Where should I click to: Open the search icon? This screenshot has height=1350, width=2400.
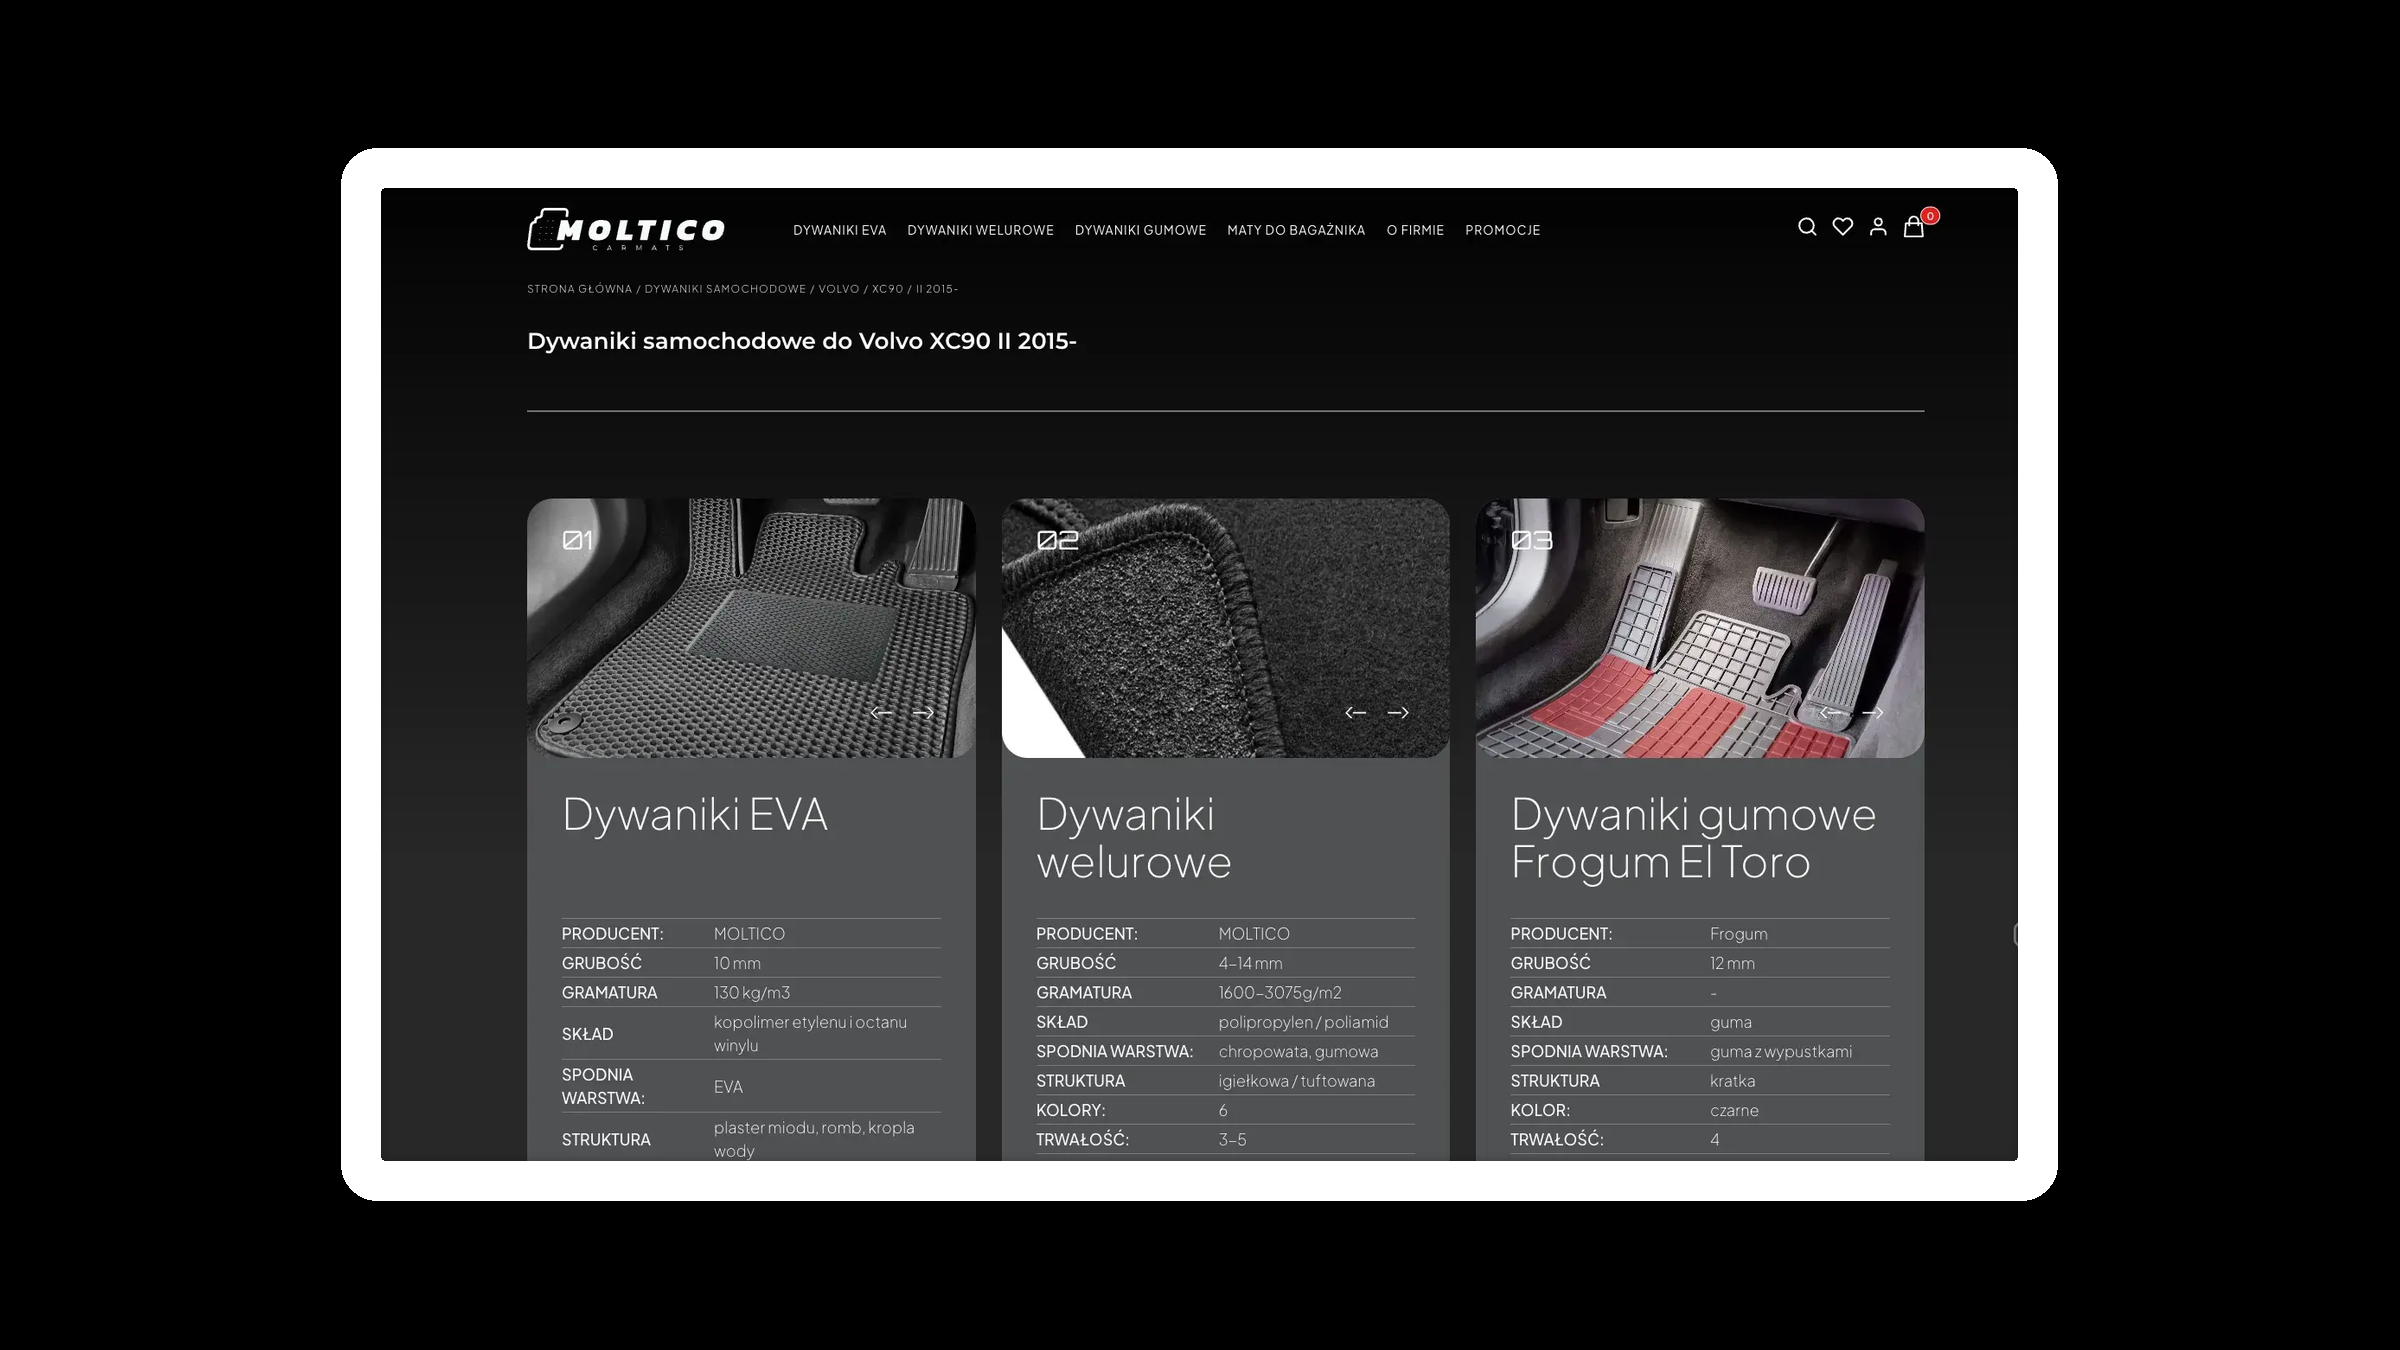(x=1807, y=227)
